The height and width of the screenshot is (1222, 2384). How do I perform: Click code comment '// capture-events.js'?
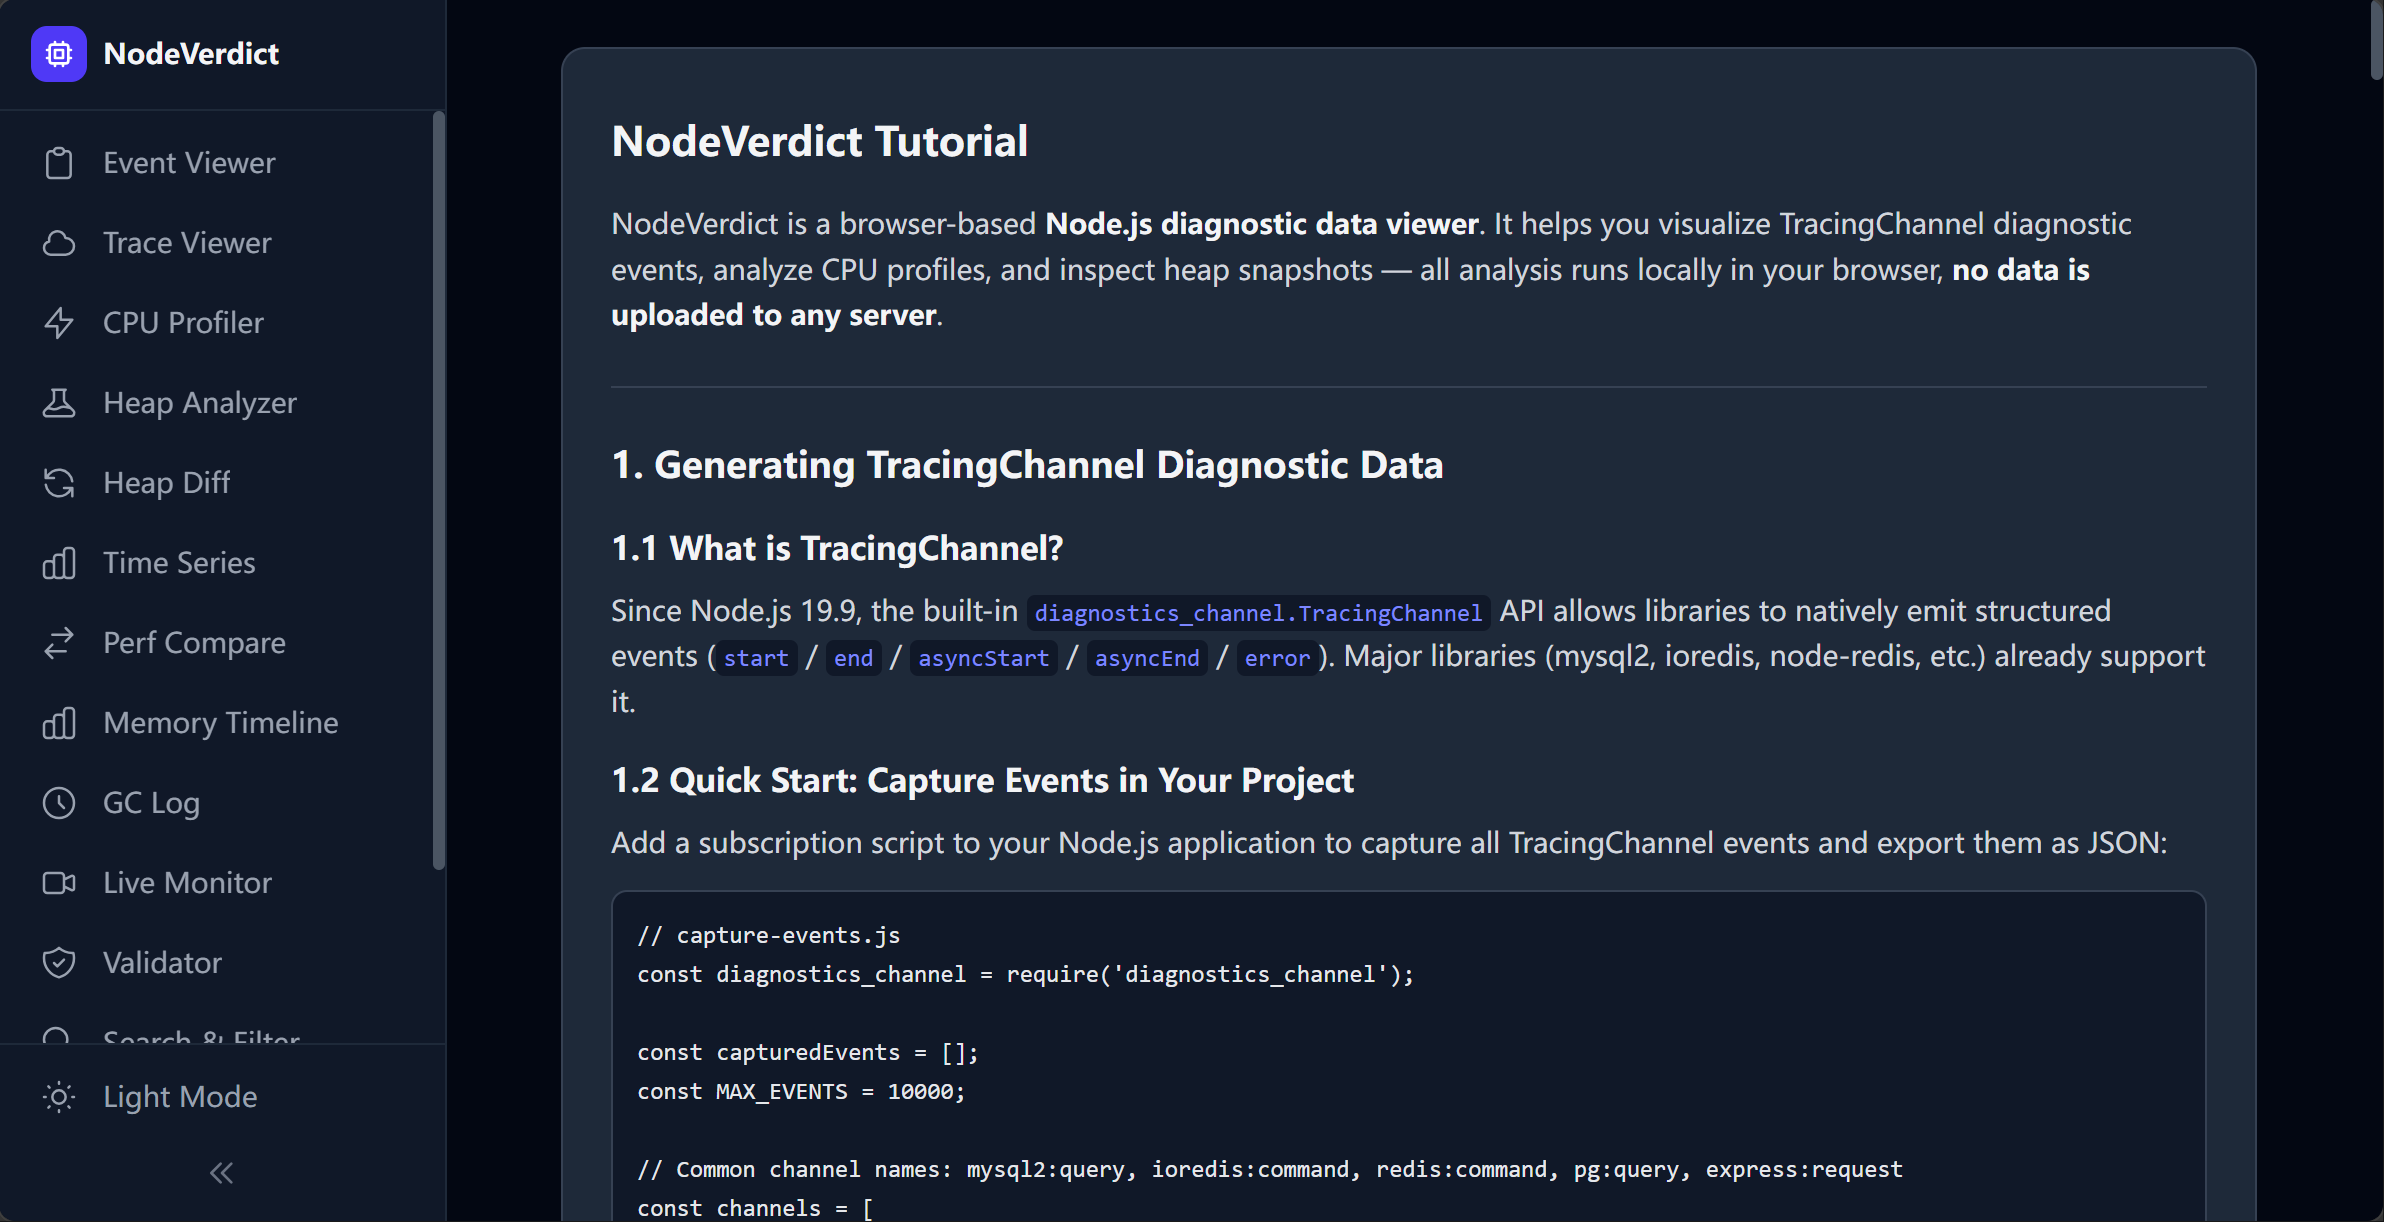point(769,935)
